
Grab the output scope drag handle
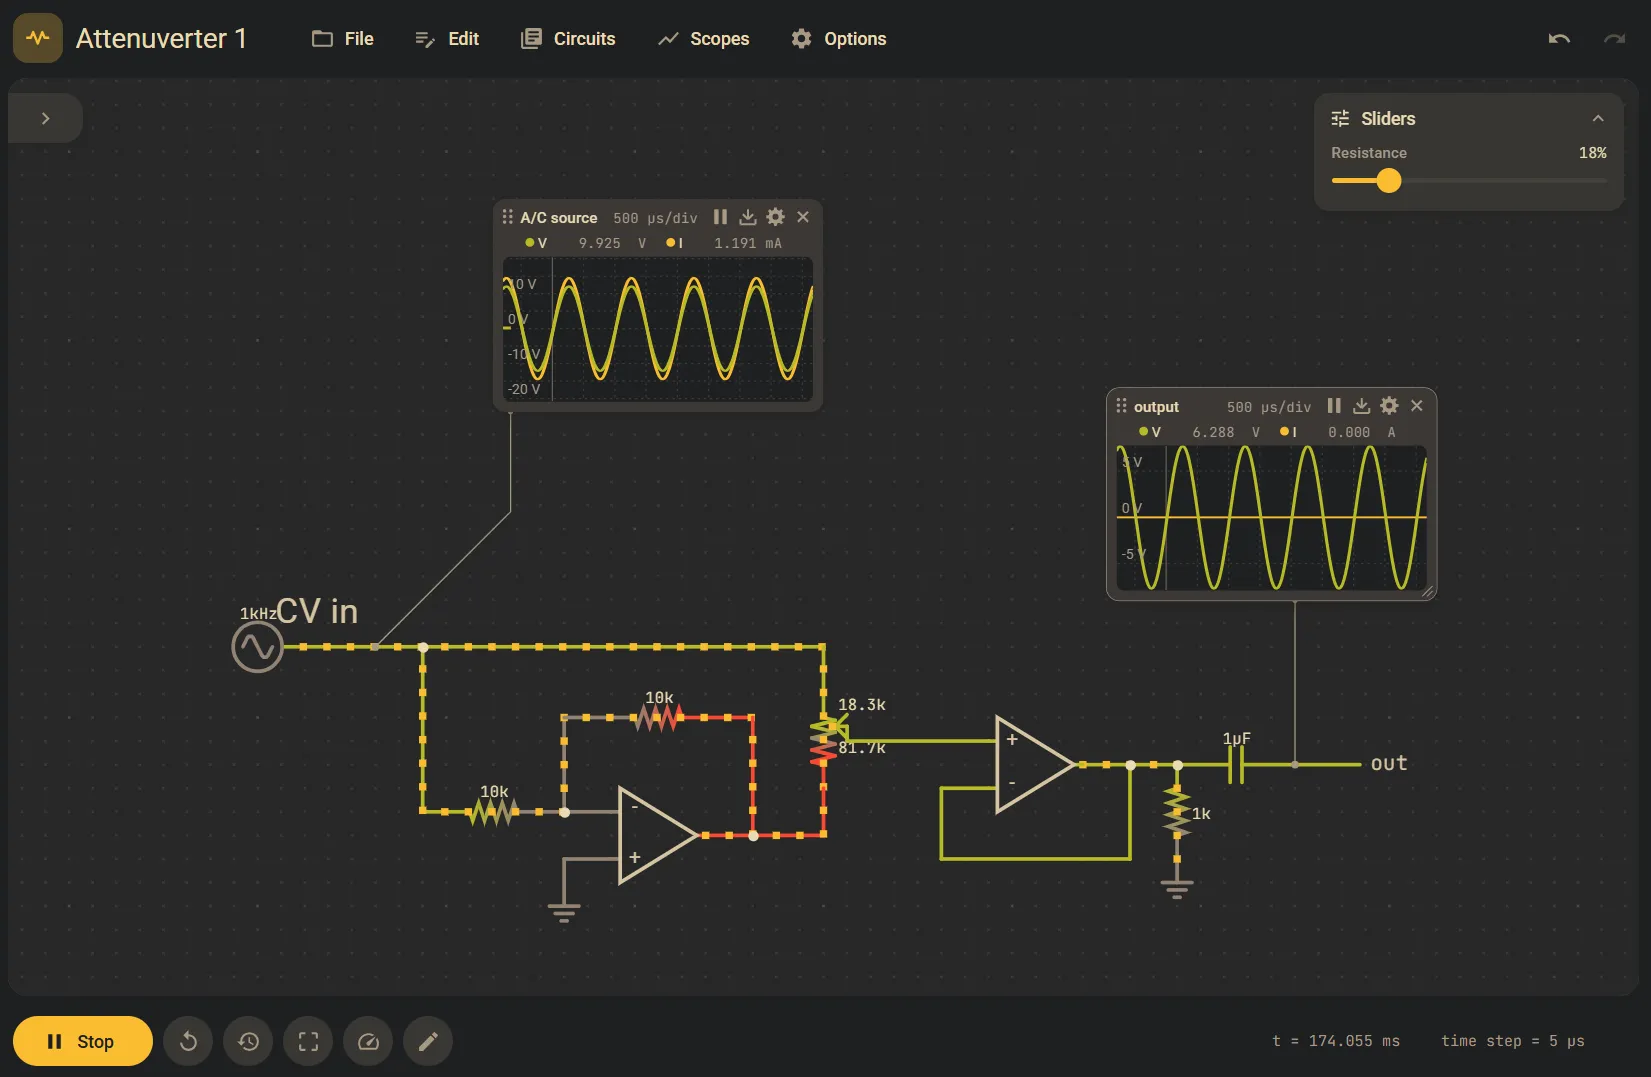[x=1121, y=406]
